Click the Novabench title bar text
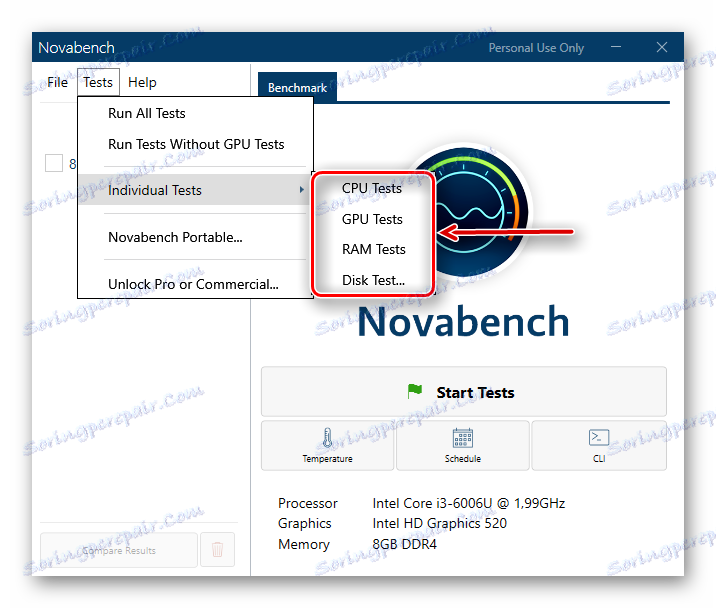This screenshot has width=716, height=608. click(76, 48)
